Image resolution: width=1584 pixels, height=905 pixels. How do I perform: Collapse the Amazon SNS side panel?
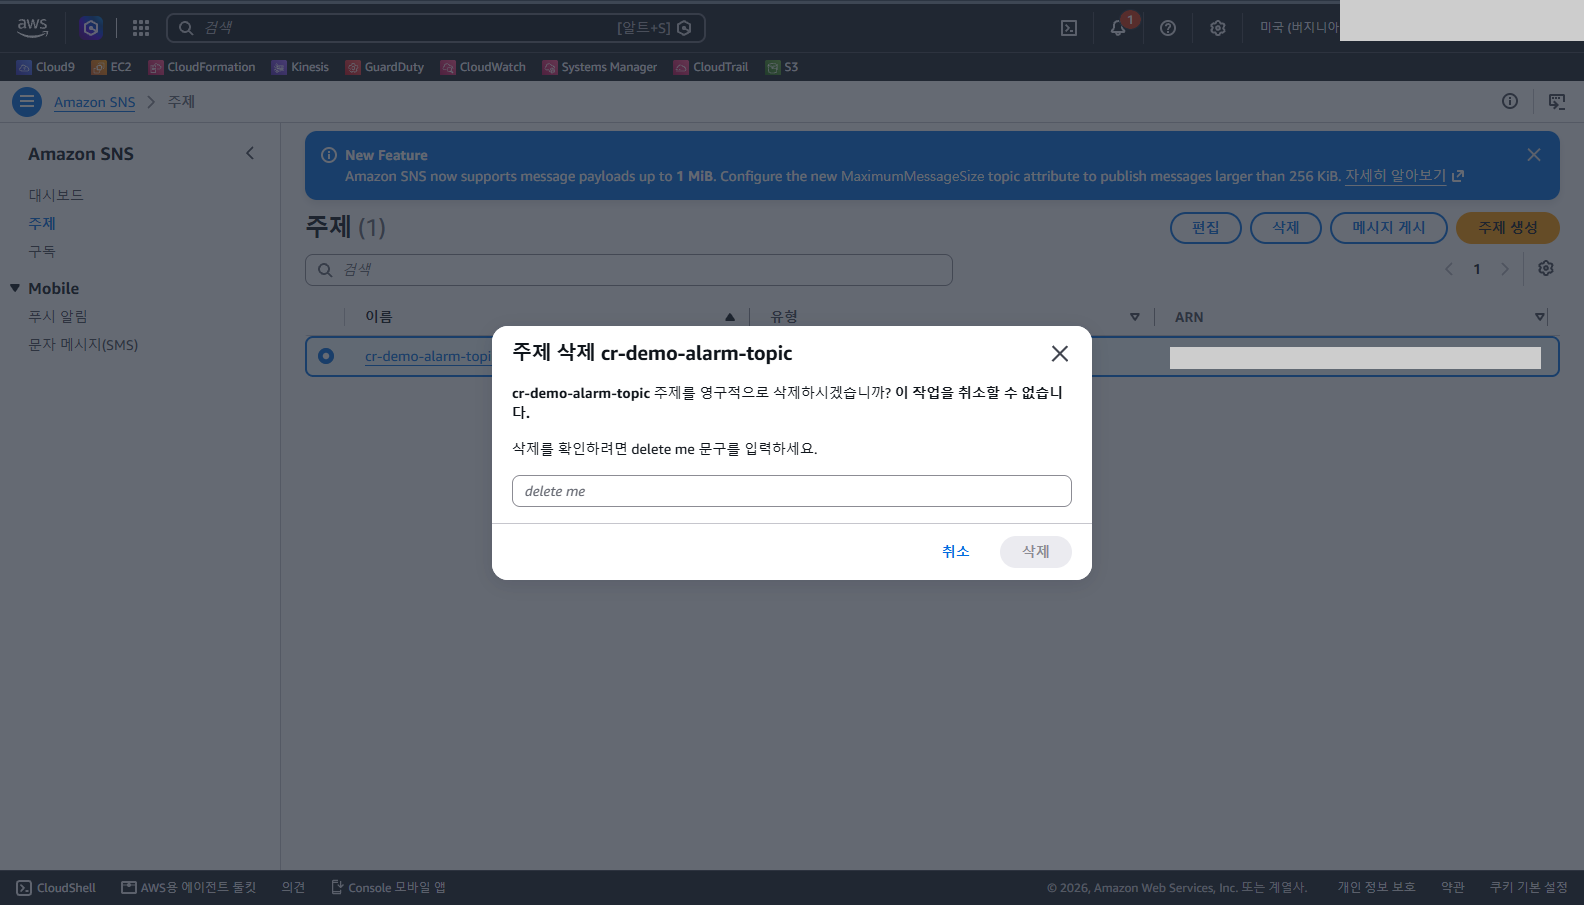(x=250, y=153)
